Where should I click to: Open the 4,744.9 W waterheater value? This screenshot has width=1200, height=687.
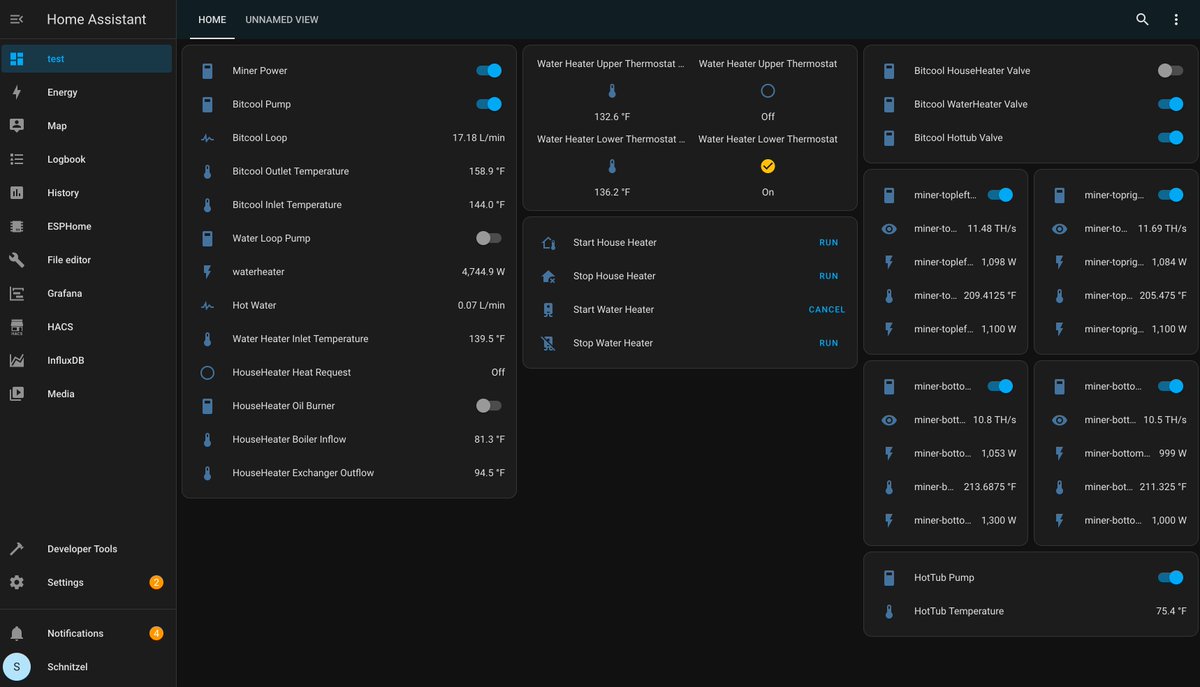pyautogui.click(x=484, y=271)
